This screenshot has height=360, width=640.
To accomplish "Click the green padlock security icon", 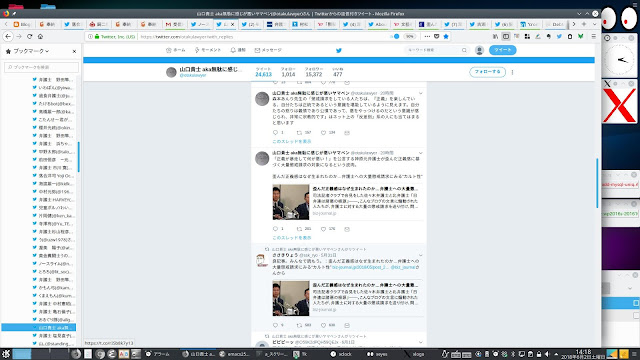I will coord(97,37).
